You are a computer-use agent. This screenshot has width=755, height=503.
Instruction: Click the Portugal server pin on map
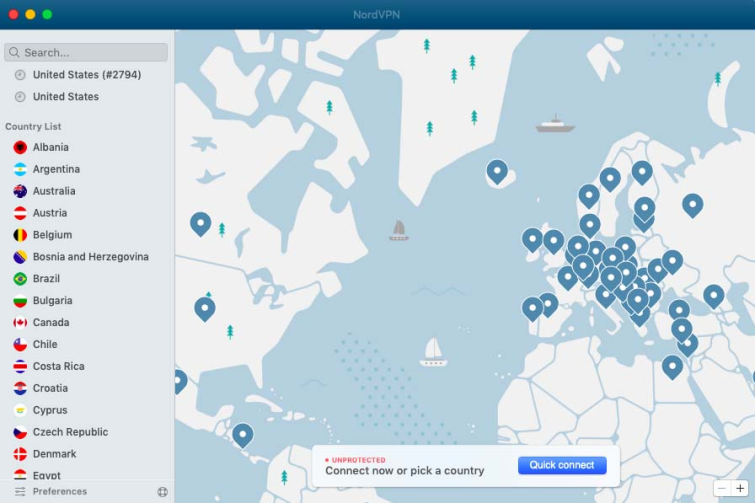tap(533, 309)
